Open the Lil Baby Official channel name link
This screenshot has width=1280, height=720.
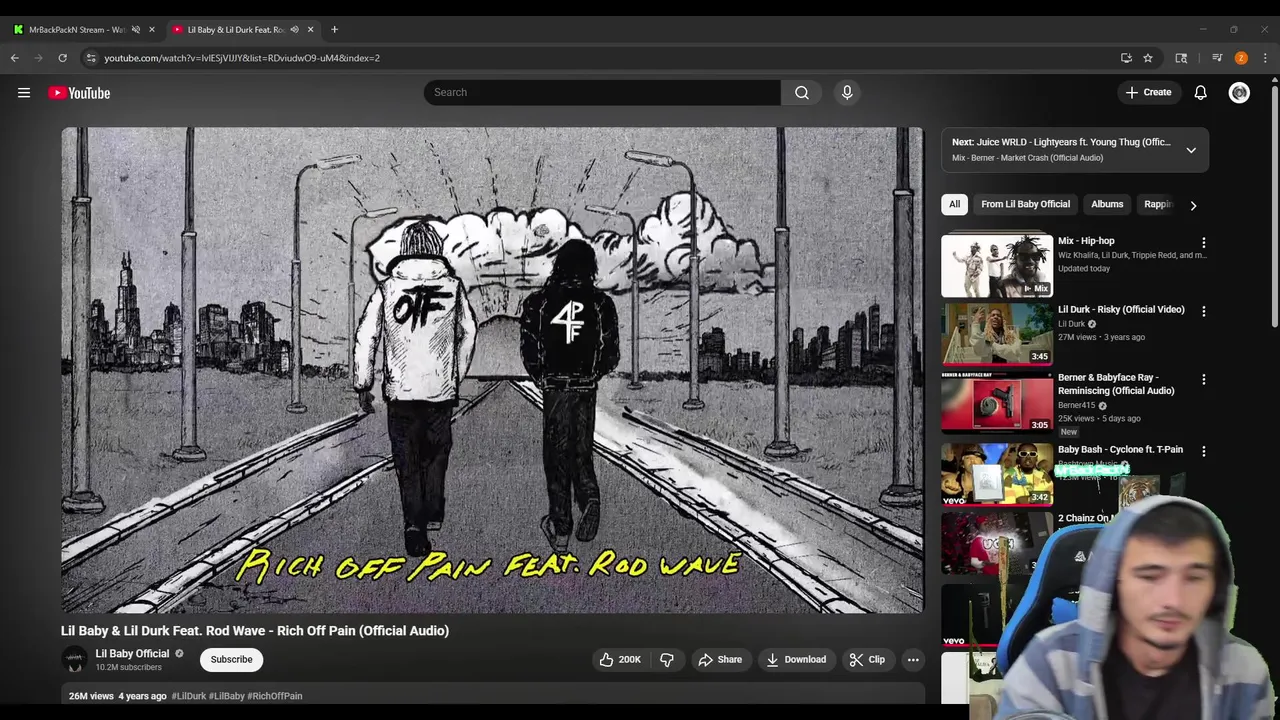[x=132, y=654]
